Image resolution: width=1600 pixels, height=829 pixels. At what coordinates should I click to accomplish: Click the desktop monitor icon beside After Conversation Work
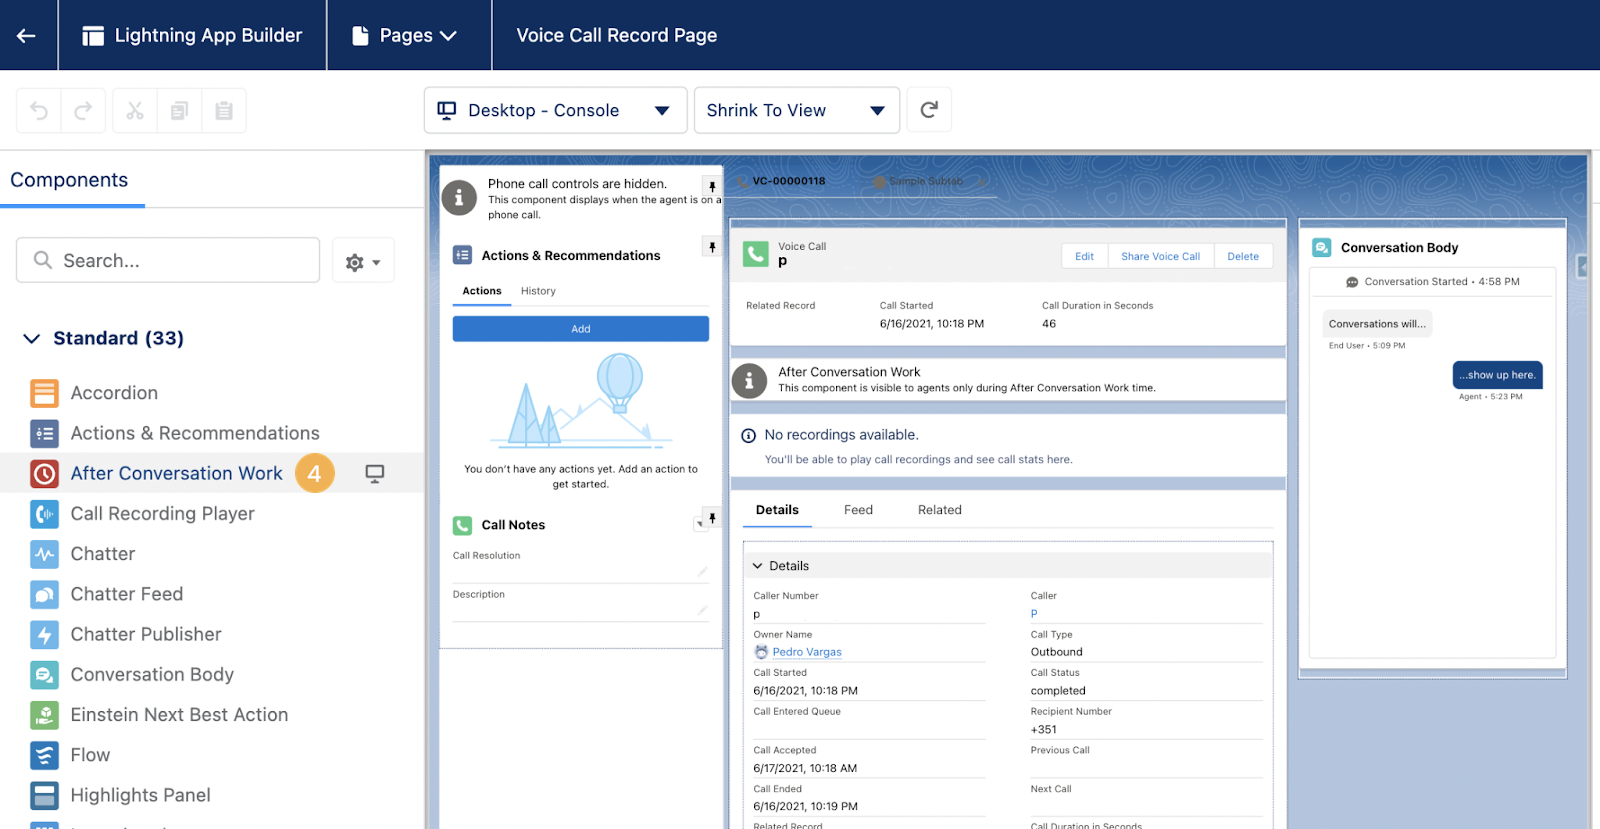[x=375, y=473]
